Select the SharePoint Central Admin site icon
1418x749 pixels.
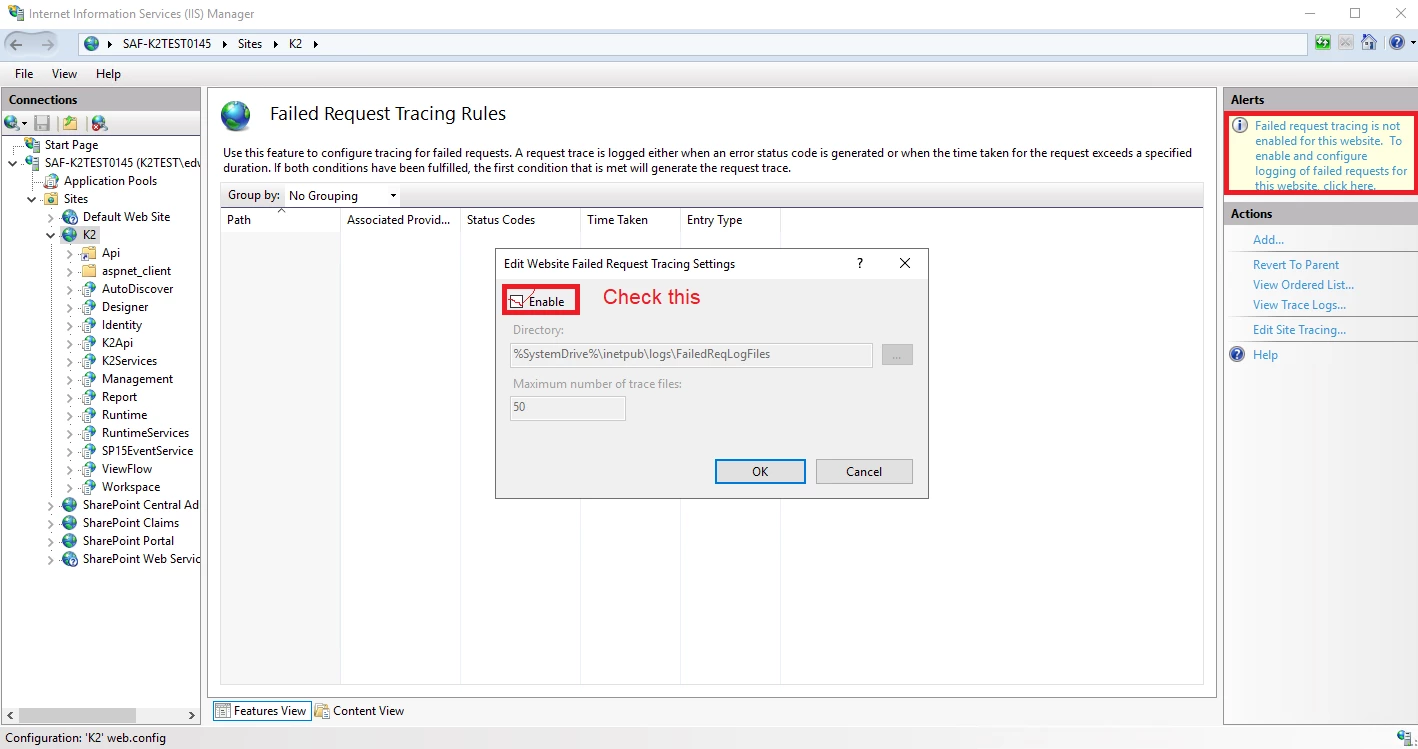70,505
